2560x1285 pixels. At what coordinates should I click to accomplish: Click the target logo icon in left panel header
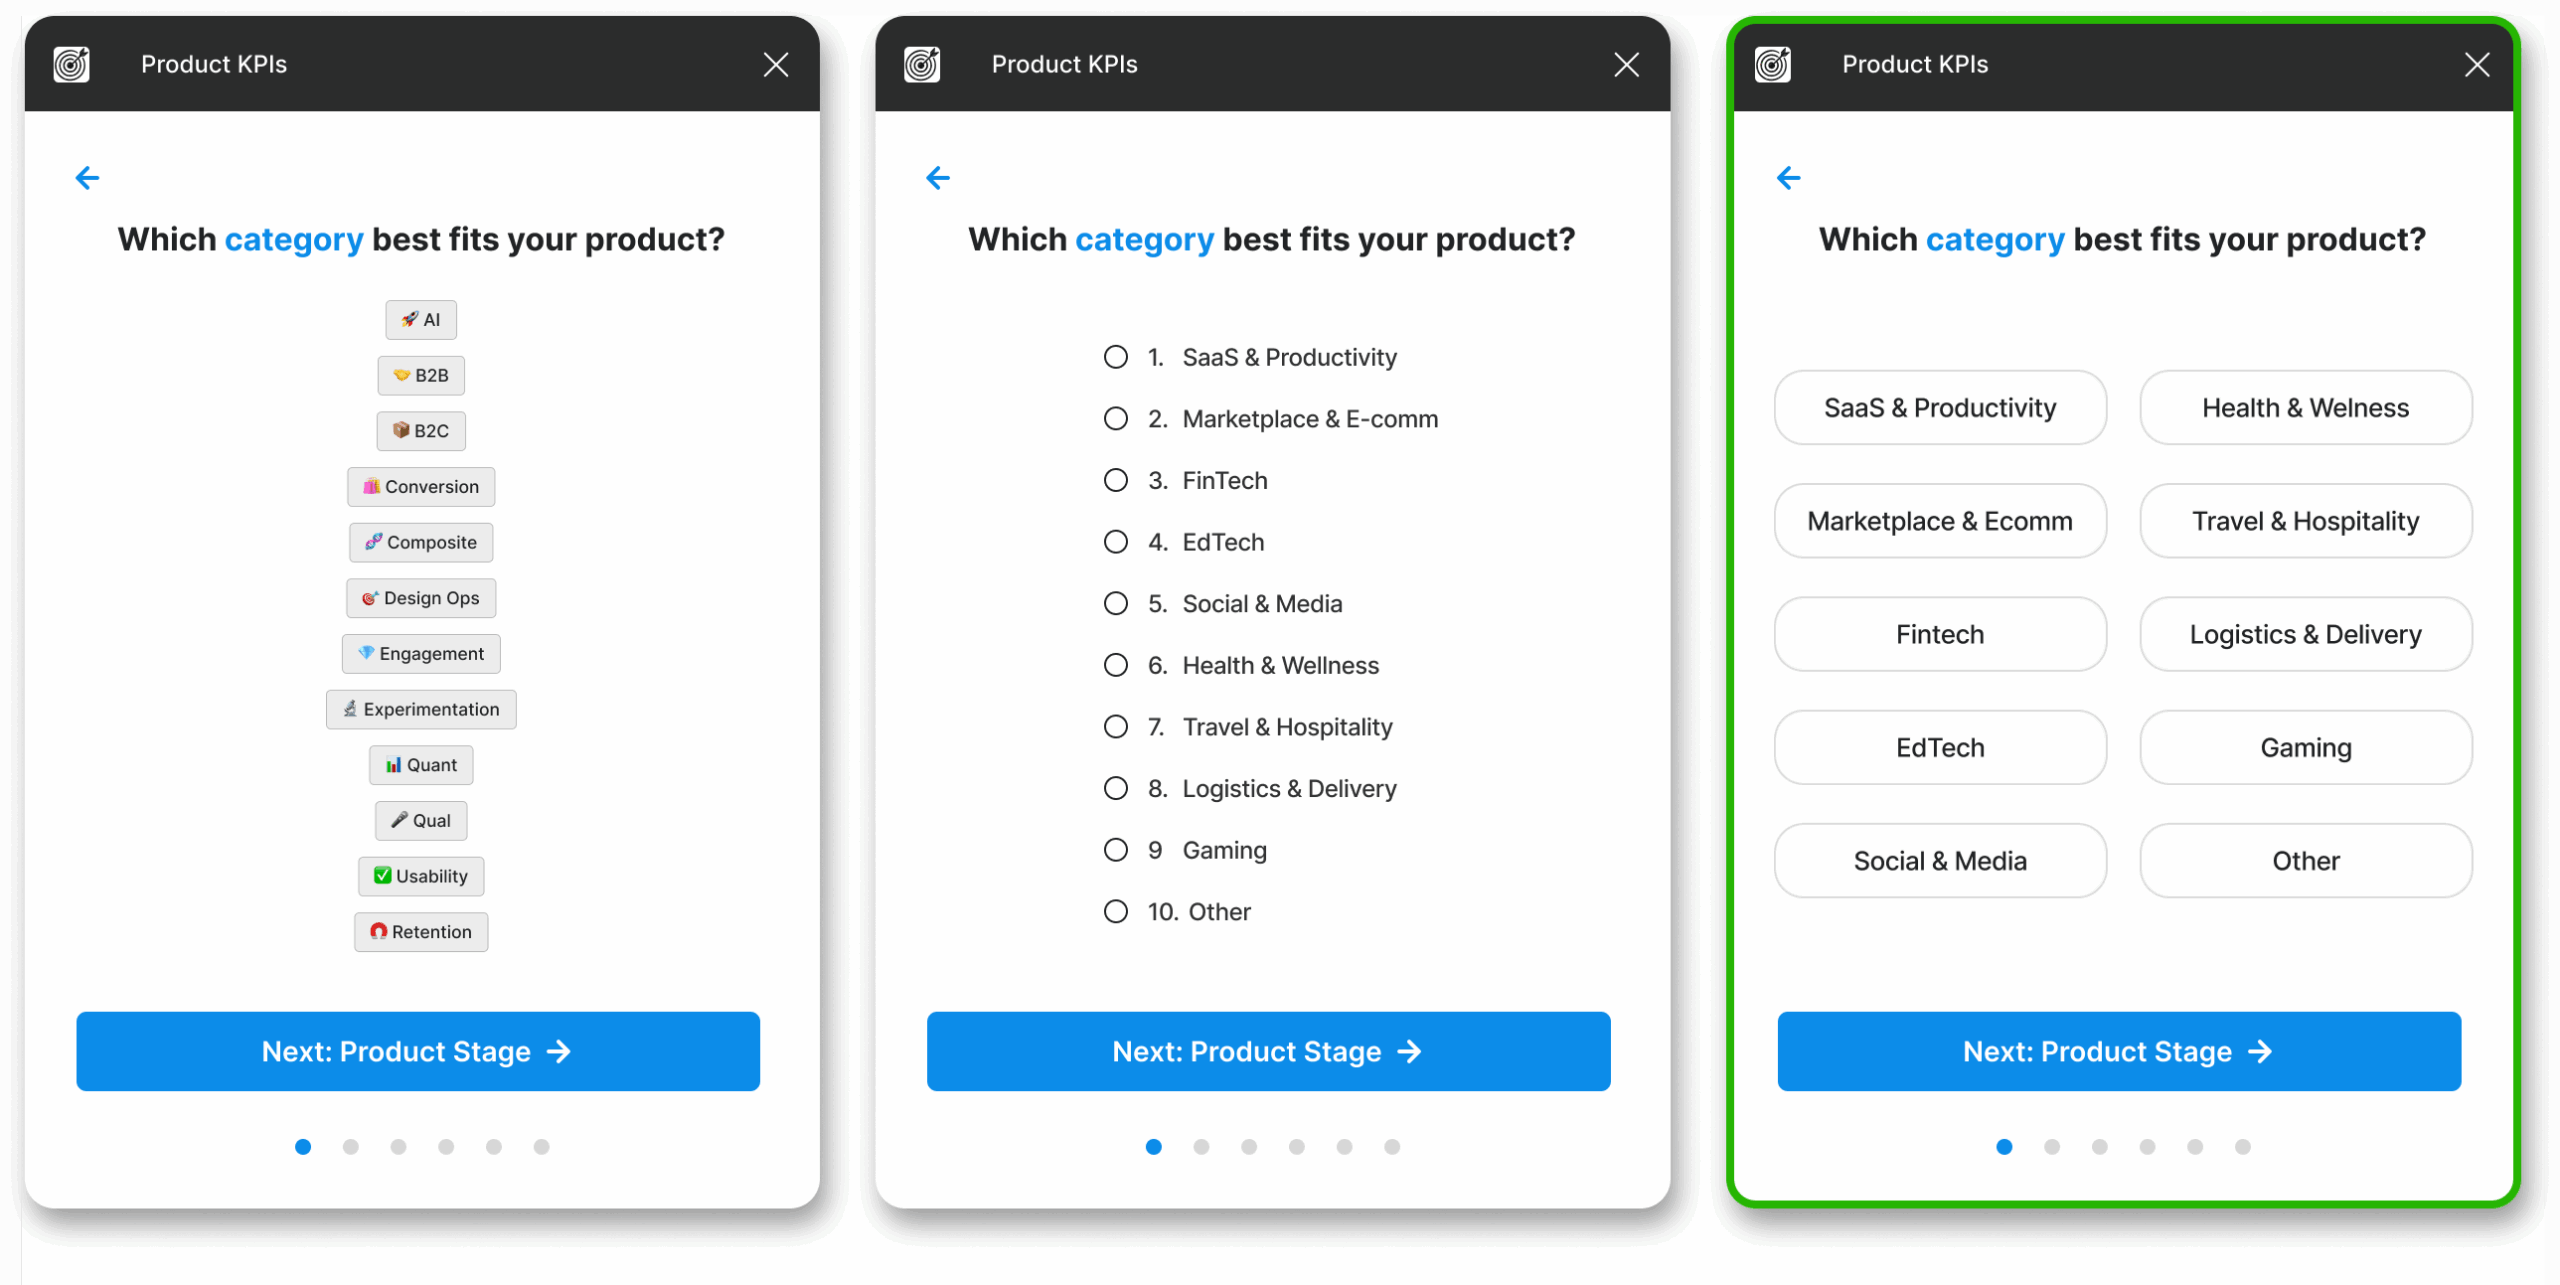[72, 65]
